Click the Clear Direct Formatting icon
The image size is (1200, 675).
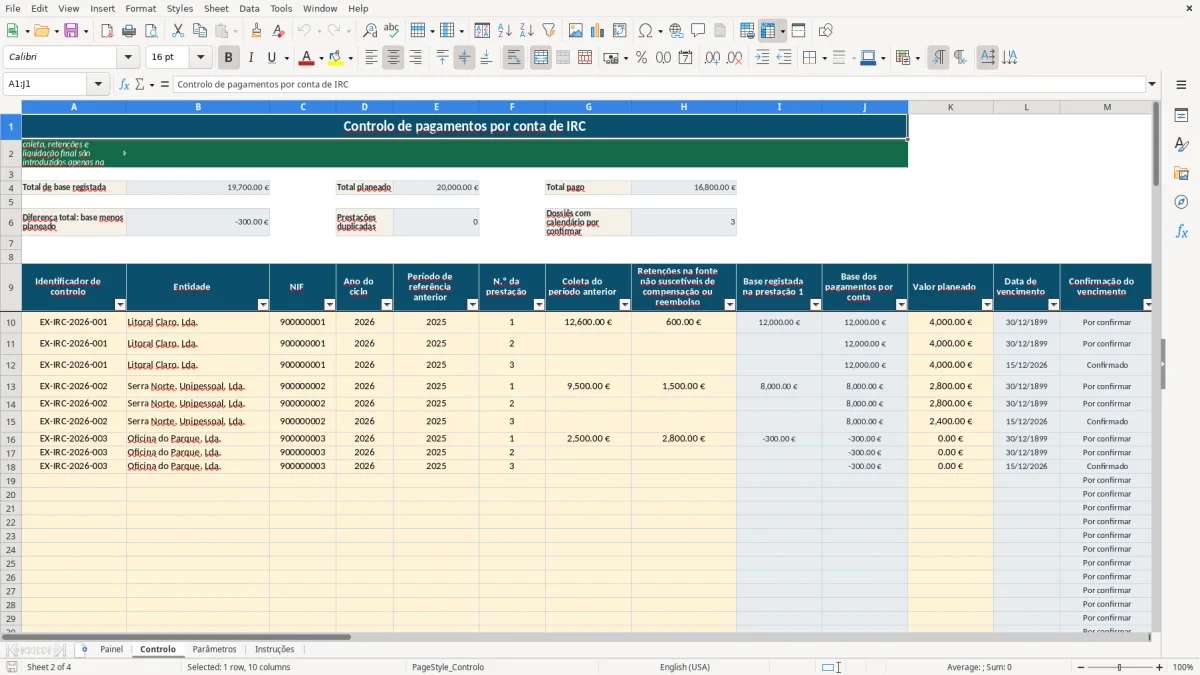(277, 31)
